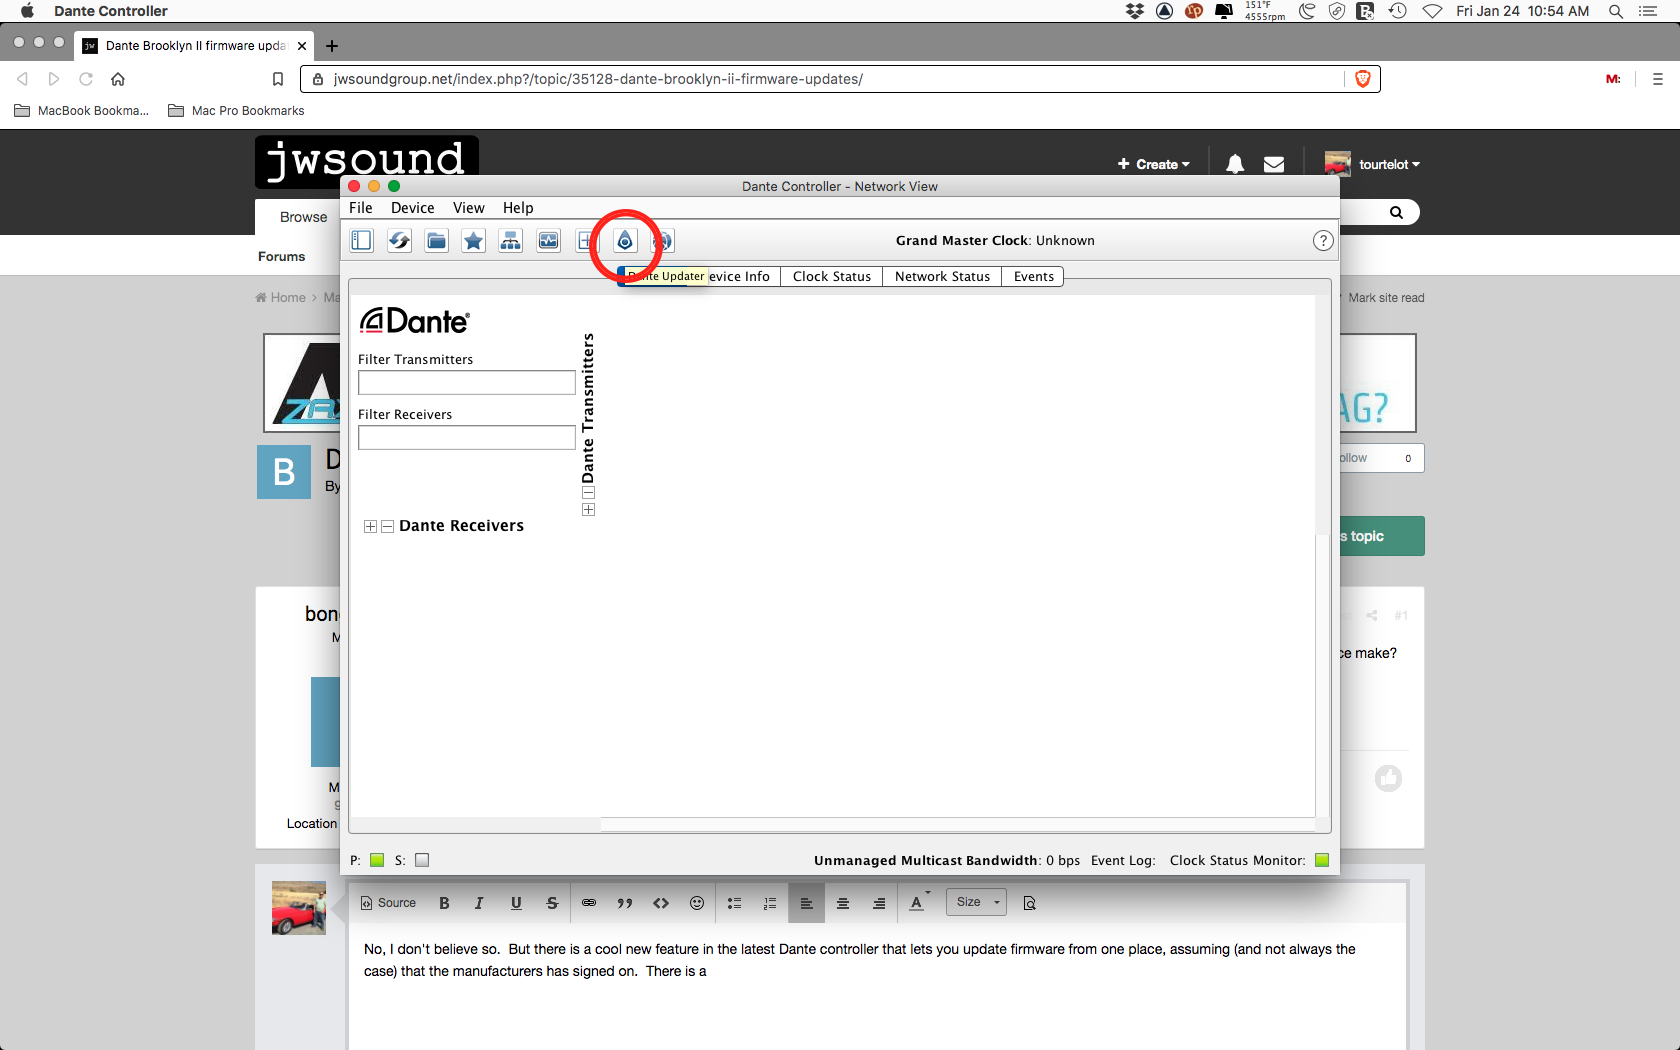
Task: Open the browser hamburger menu
Action: click(x=1658, y=79)
